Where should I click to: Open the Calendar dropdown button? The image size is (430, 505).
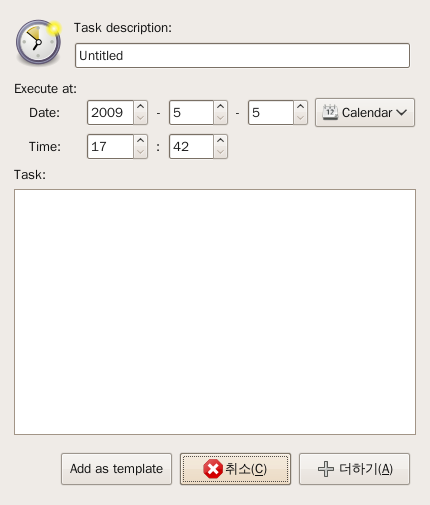[365, 113]
